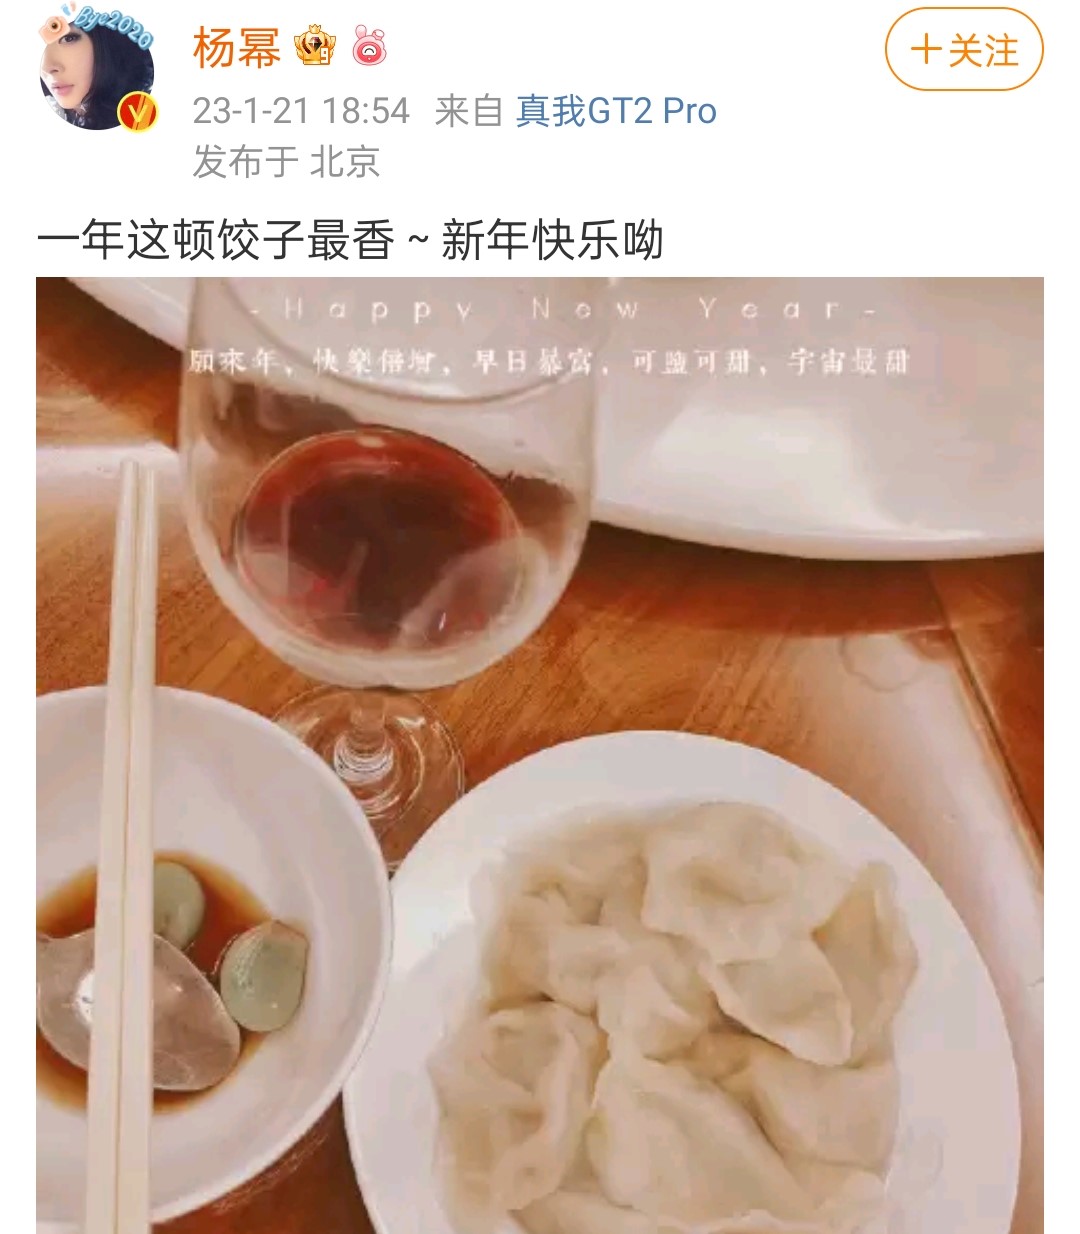Click the 23-1-21 18:54 timestamp
This screenshot has height=1234, width=1080.
[x=301, y=110]
